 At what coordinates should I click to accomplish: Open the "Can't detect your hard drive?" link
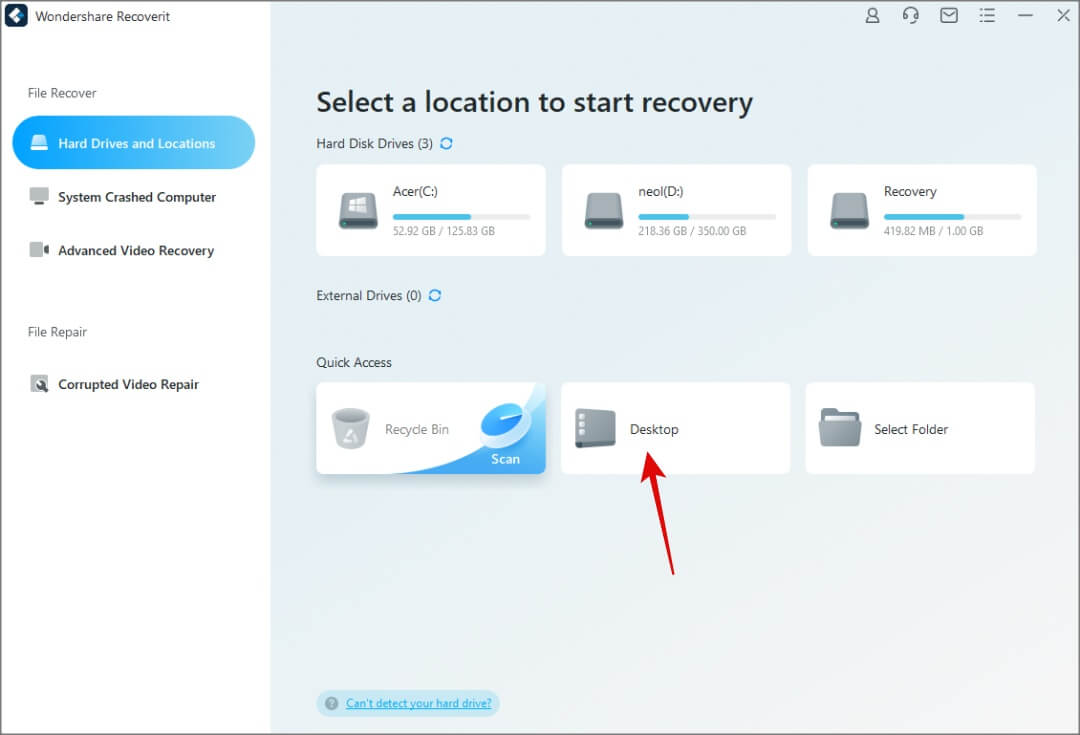(419, 703)
